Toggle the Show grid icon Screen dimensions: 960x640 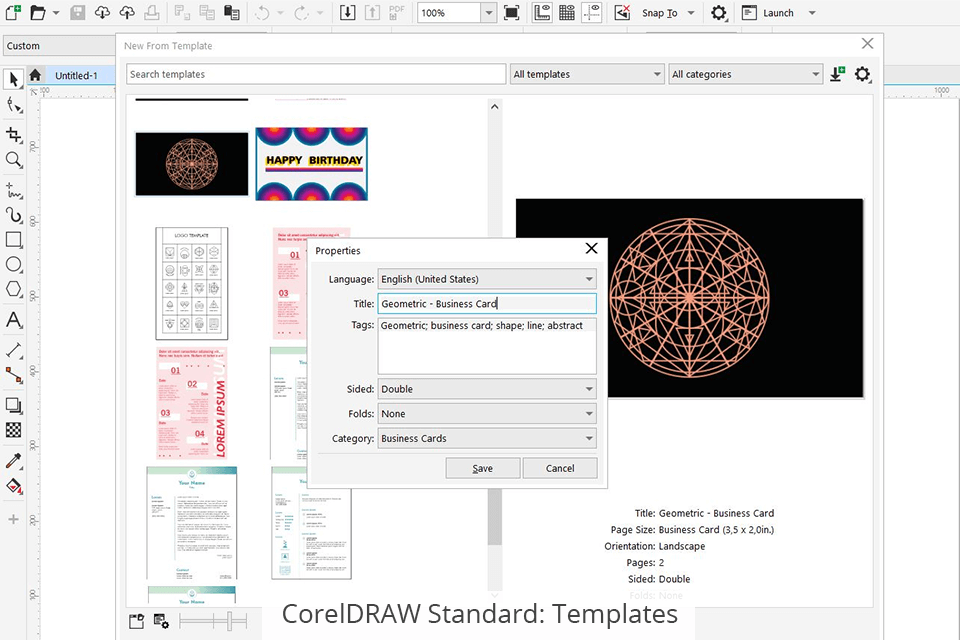(567, 12)
